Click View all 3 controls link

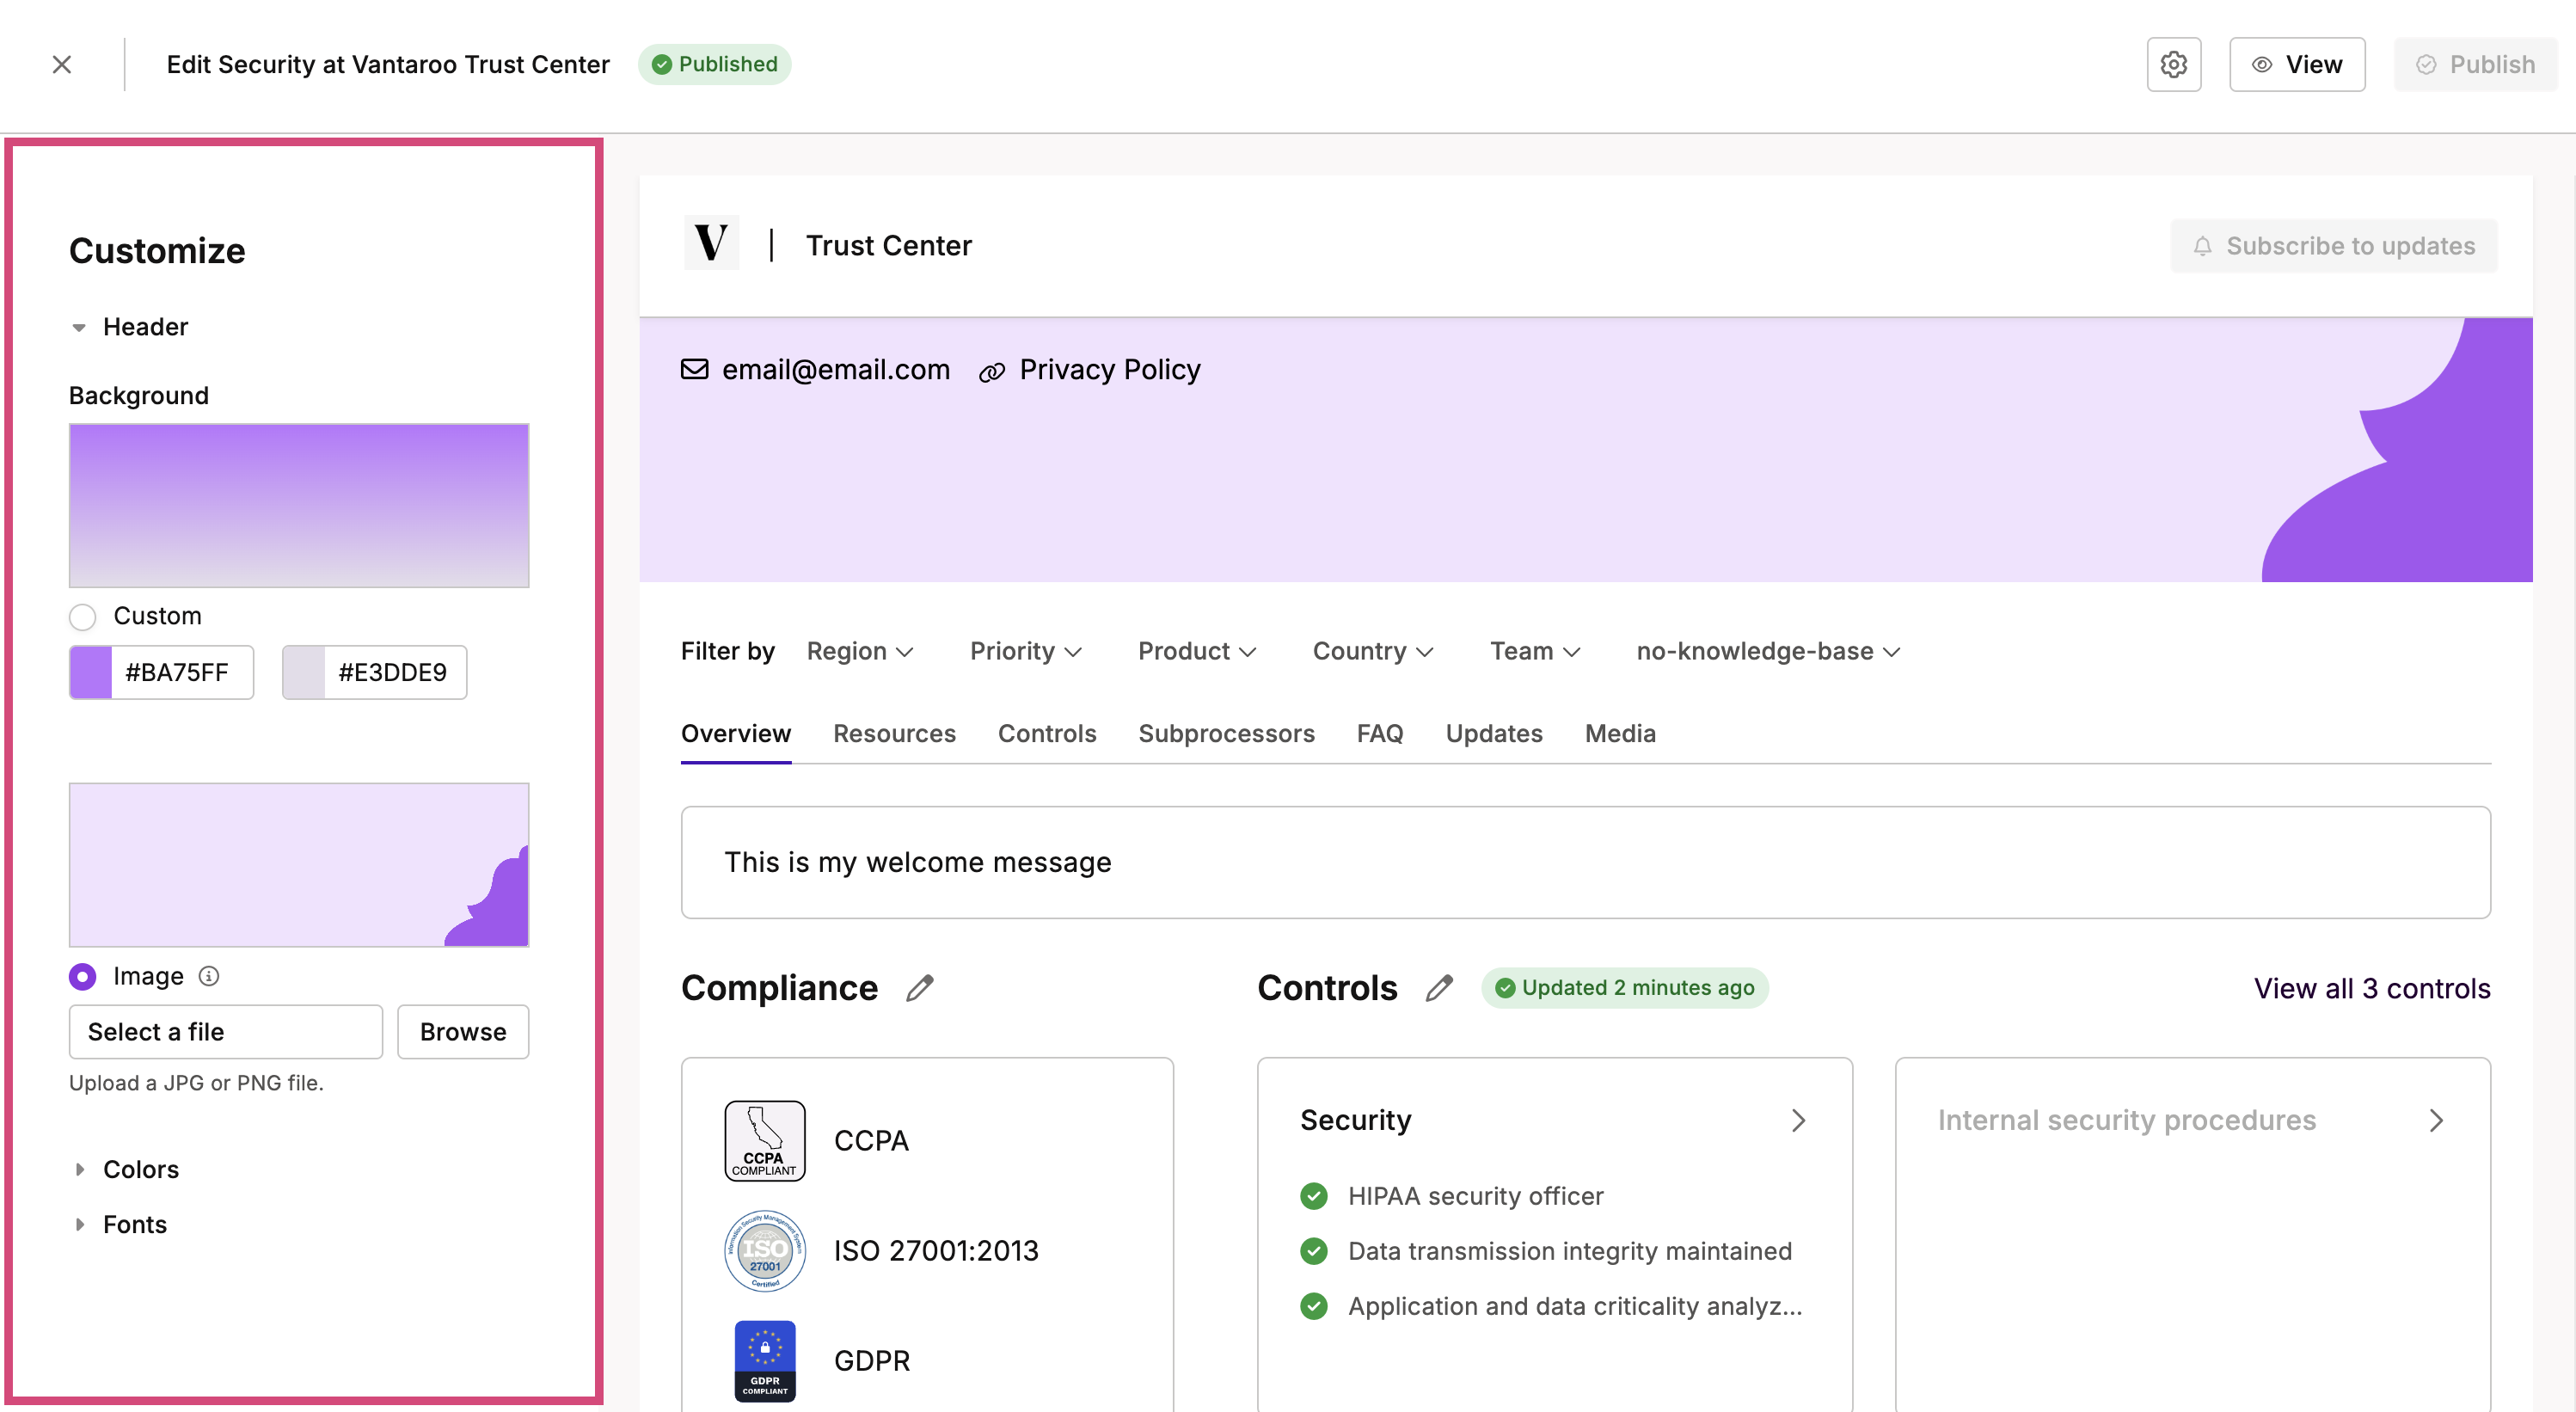pyautogui.click(x=2371, y=988)
